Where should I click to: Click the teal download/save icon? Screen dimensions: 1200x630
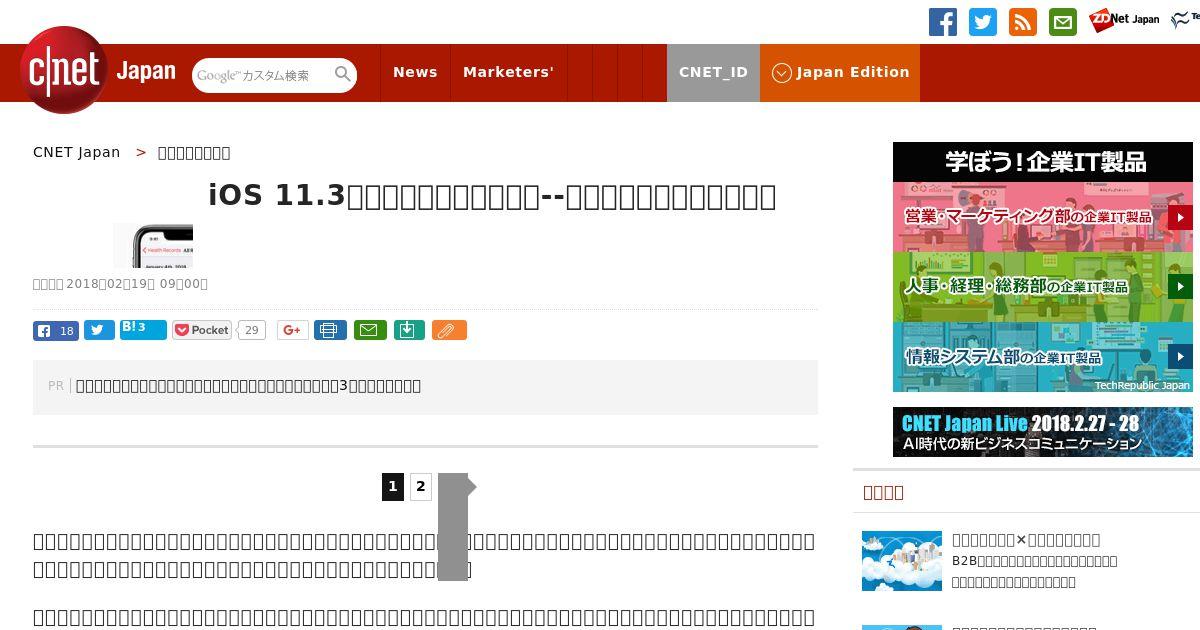pyautogui.click(x=409, y=330)
